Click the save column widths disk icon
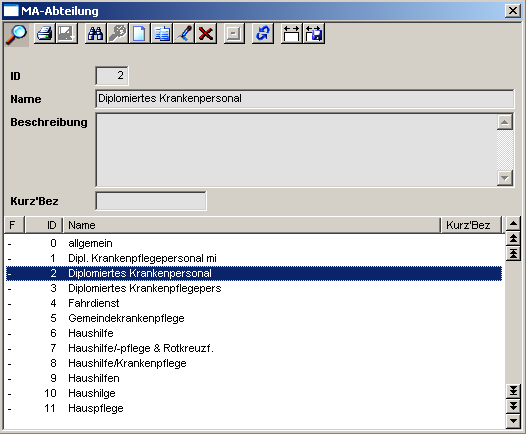 click(x=314, y=34)
